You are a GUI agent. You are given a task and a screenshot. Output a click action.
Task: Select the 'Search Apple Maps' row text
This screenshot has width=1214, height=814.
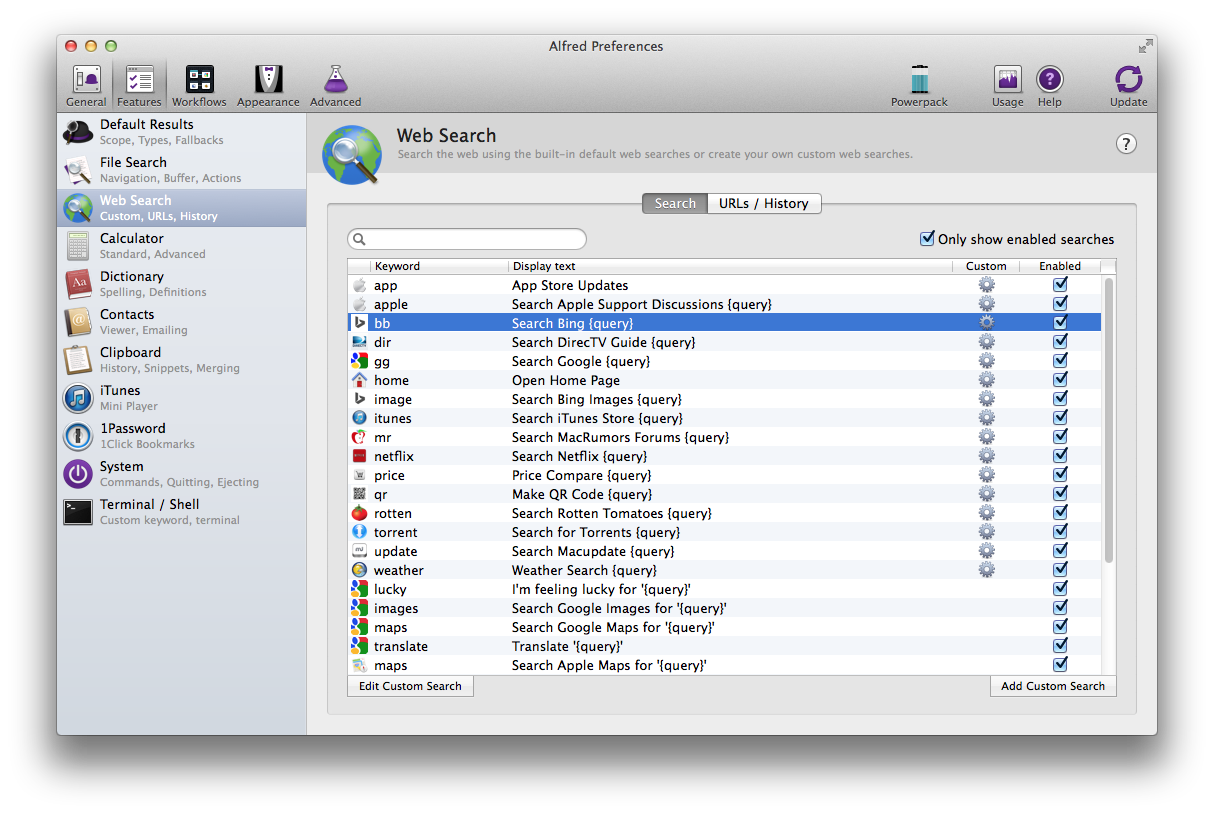609,665
